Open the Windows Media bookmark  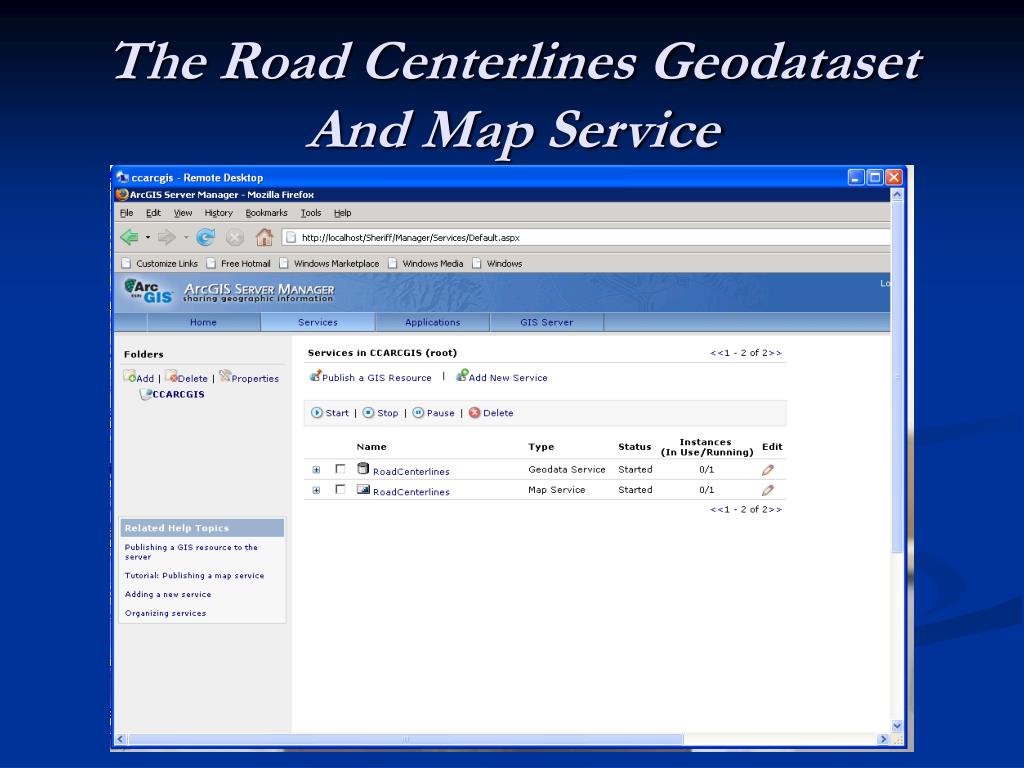click(426, 263)
